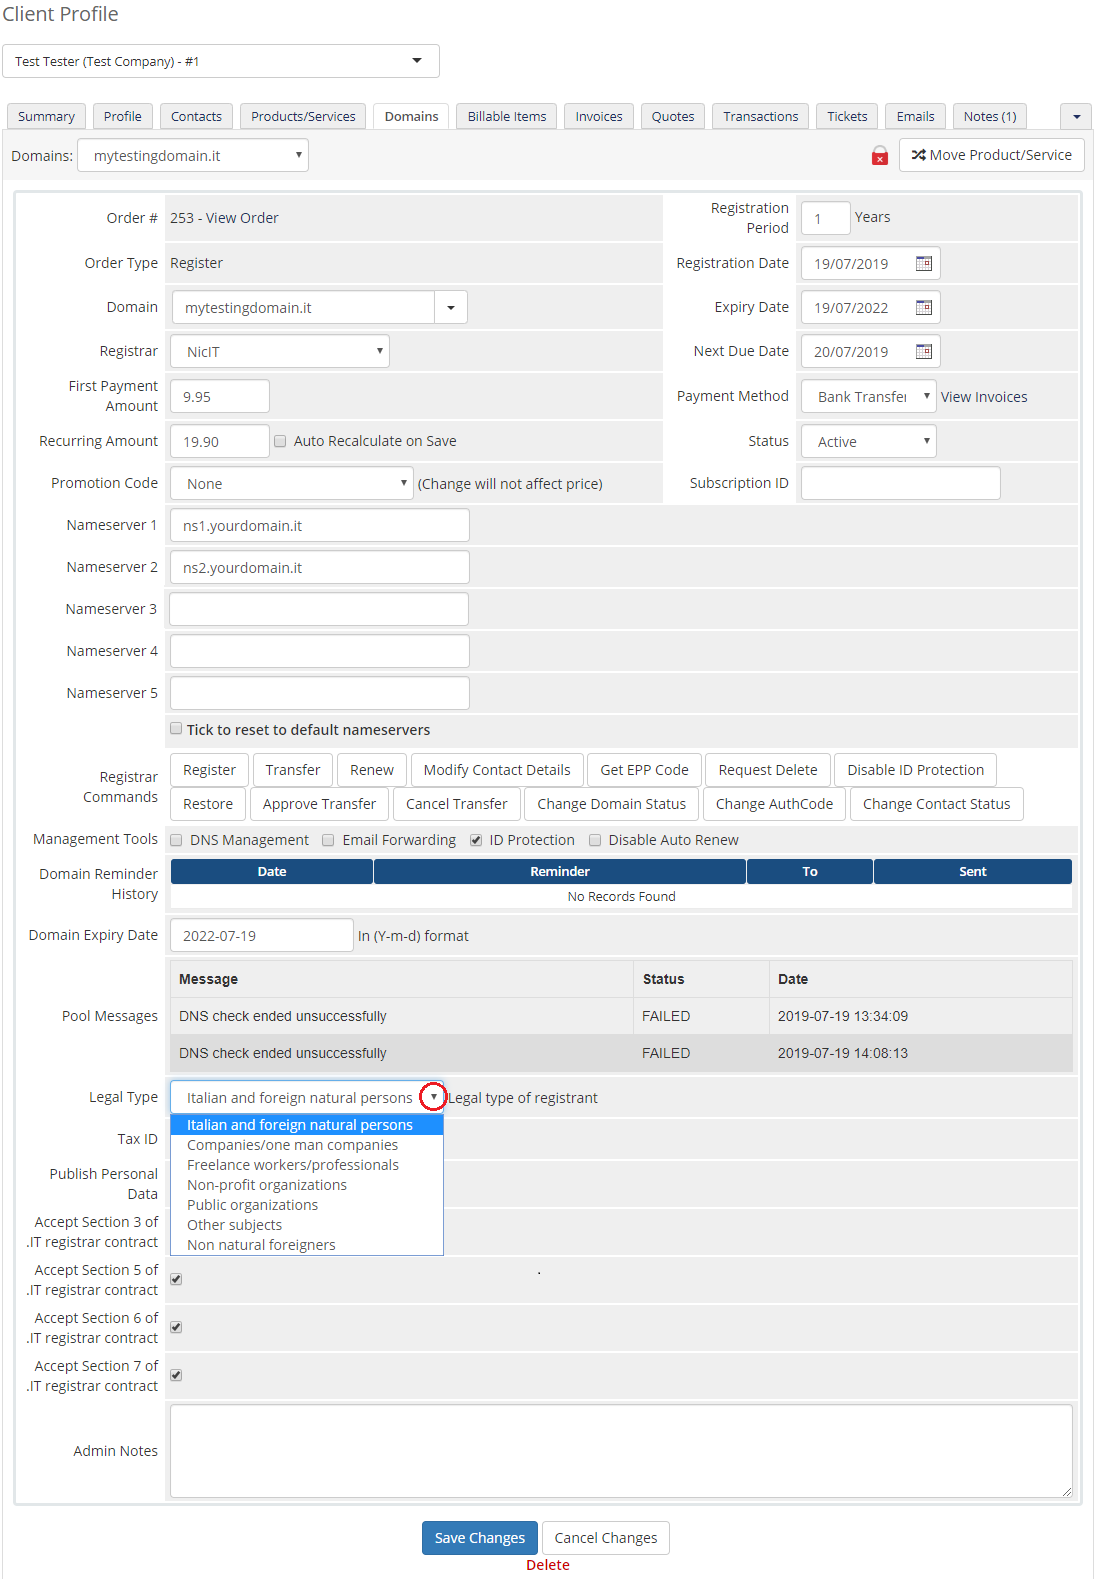Toggle Accept Section 5 contract checkbox
The image size is (1096, 1579).
(176, 1279)
